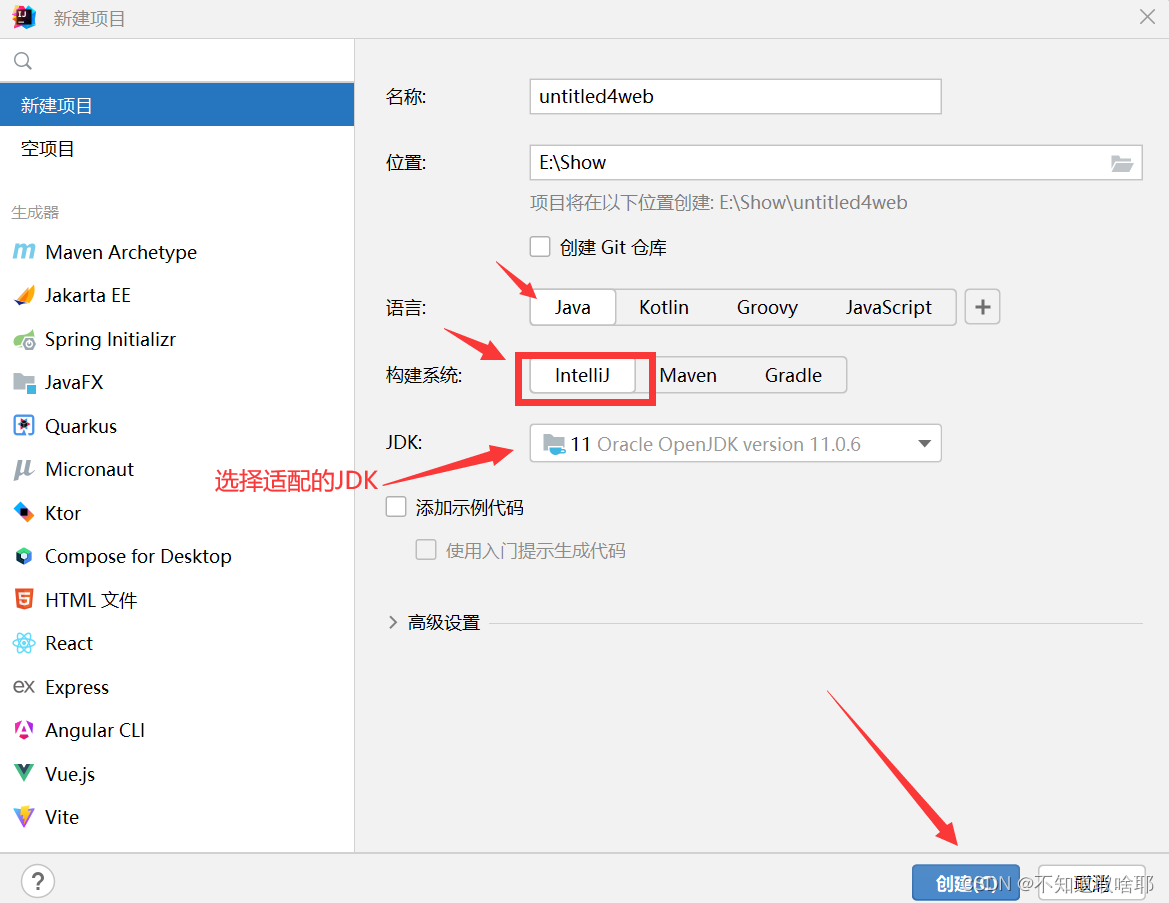Open the Quarkus generator
Image resolution: width=1169 pixels, height=903 pixels.
click(177, 426)
